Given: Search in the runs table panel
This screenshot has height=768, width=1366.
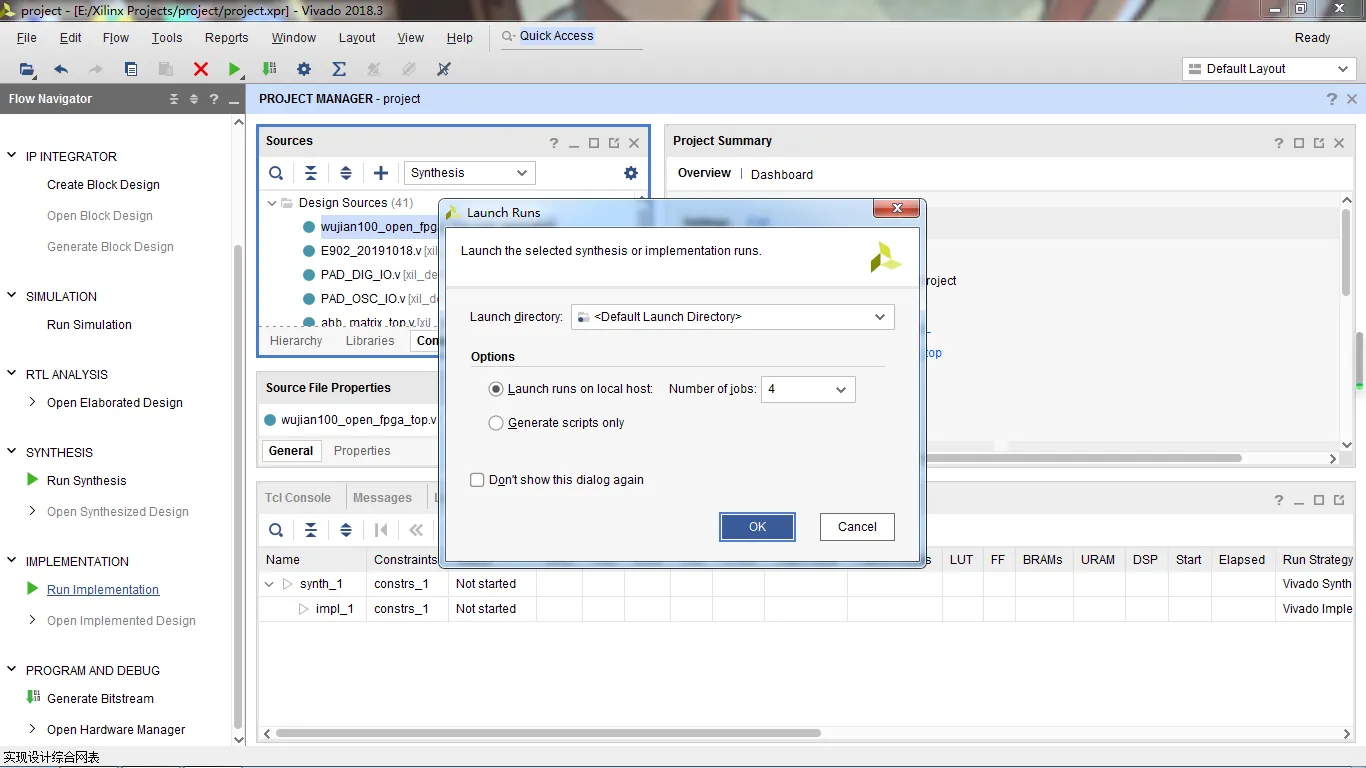Looking at the screenshot, I should [x=276, y=530].
